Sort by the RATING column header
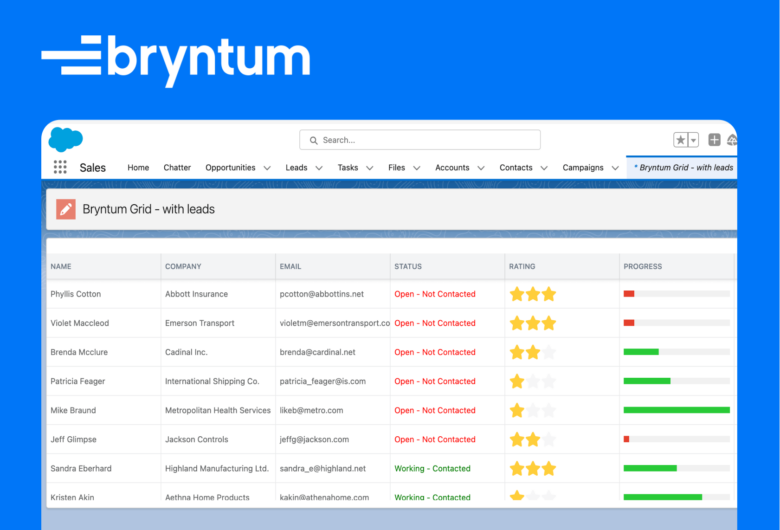780x530 pixels. click(x=562, y=266)
